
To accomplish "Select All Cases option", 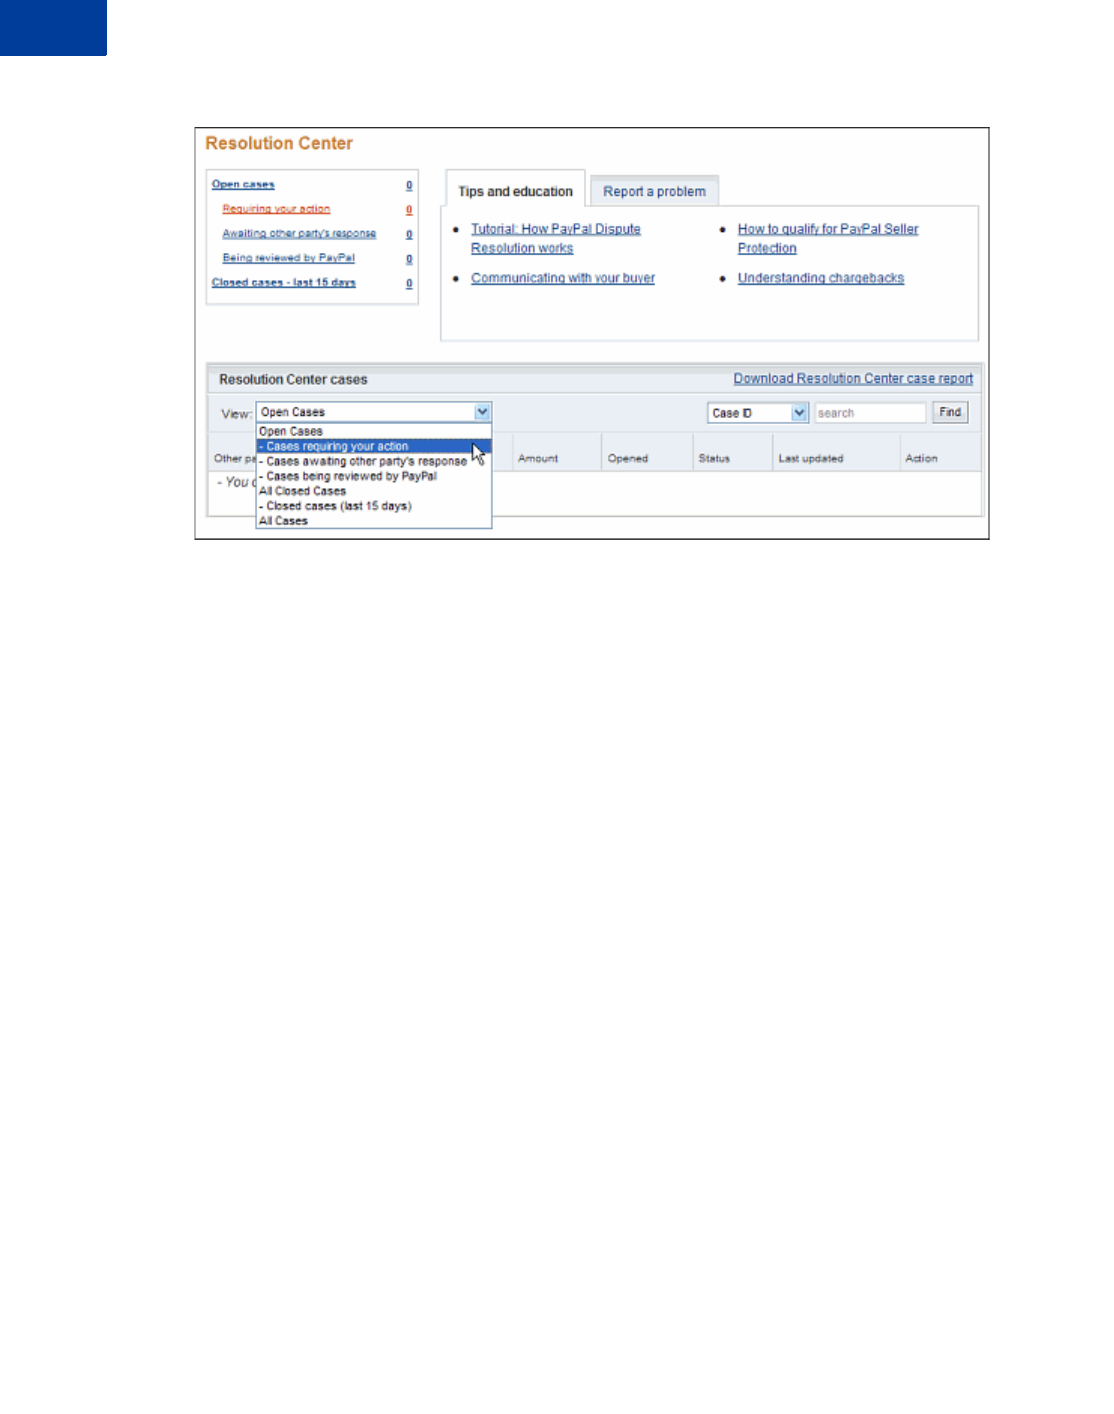I will pos(374,521).
